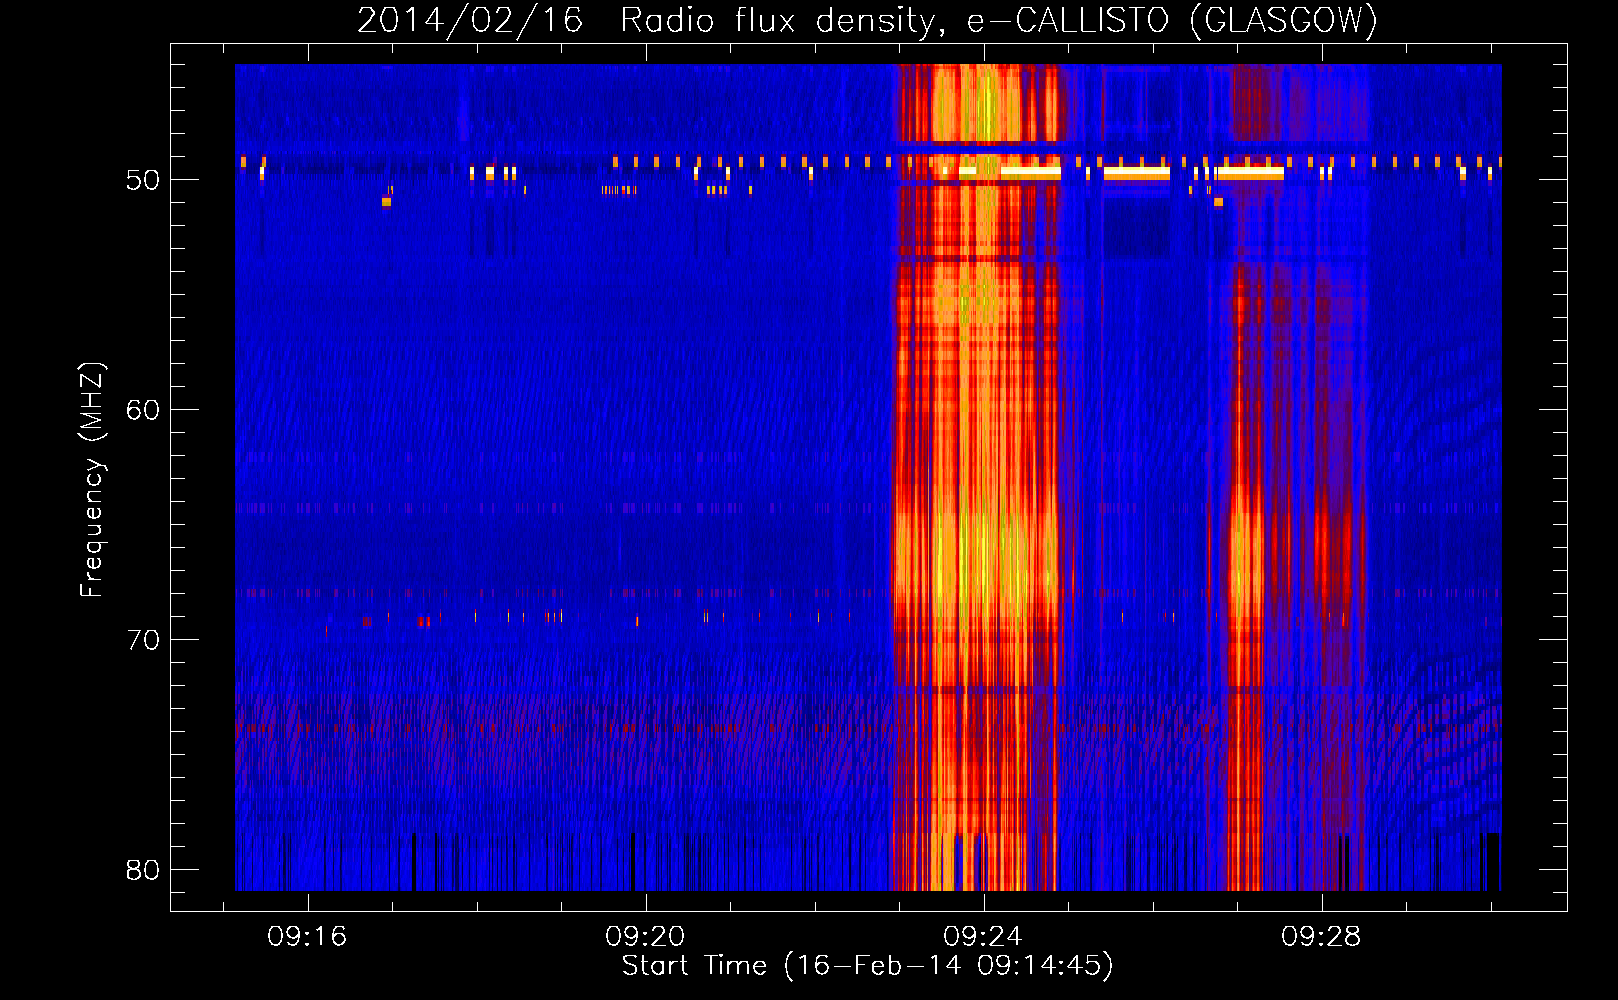
Task: Click the 'Start Time (16-Feb-14 09:14:45)' axis label
Action: click(867, 966)
